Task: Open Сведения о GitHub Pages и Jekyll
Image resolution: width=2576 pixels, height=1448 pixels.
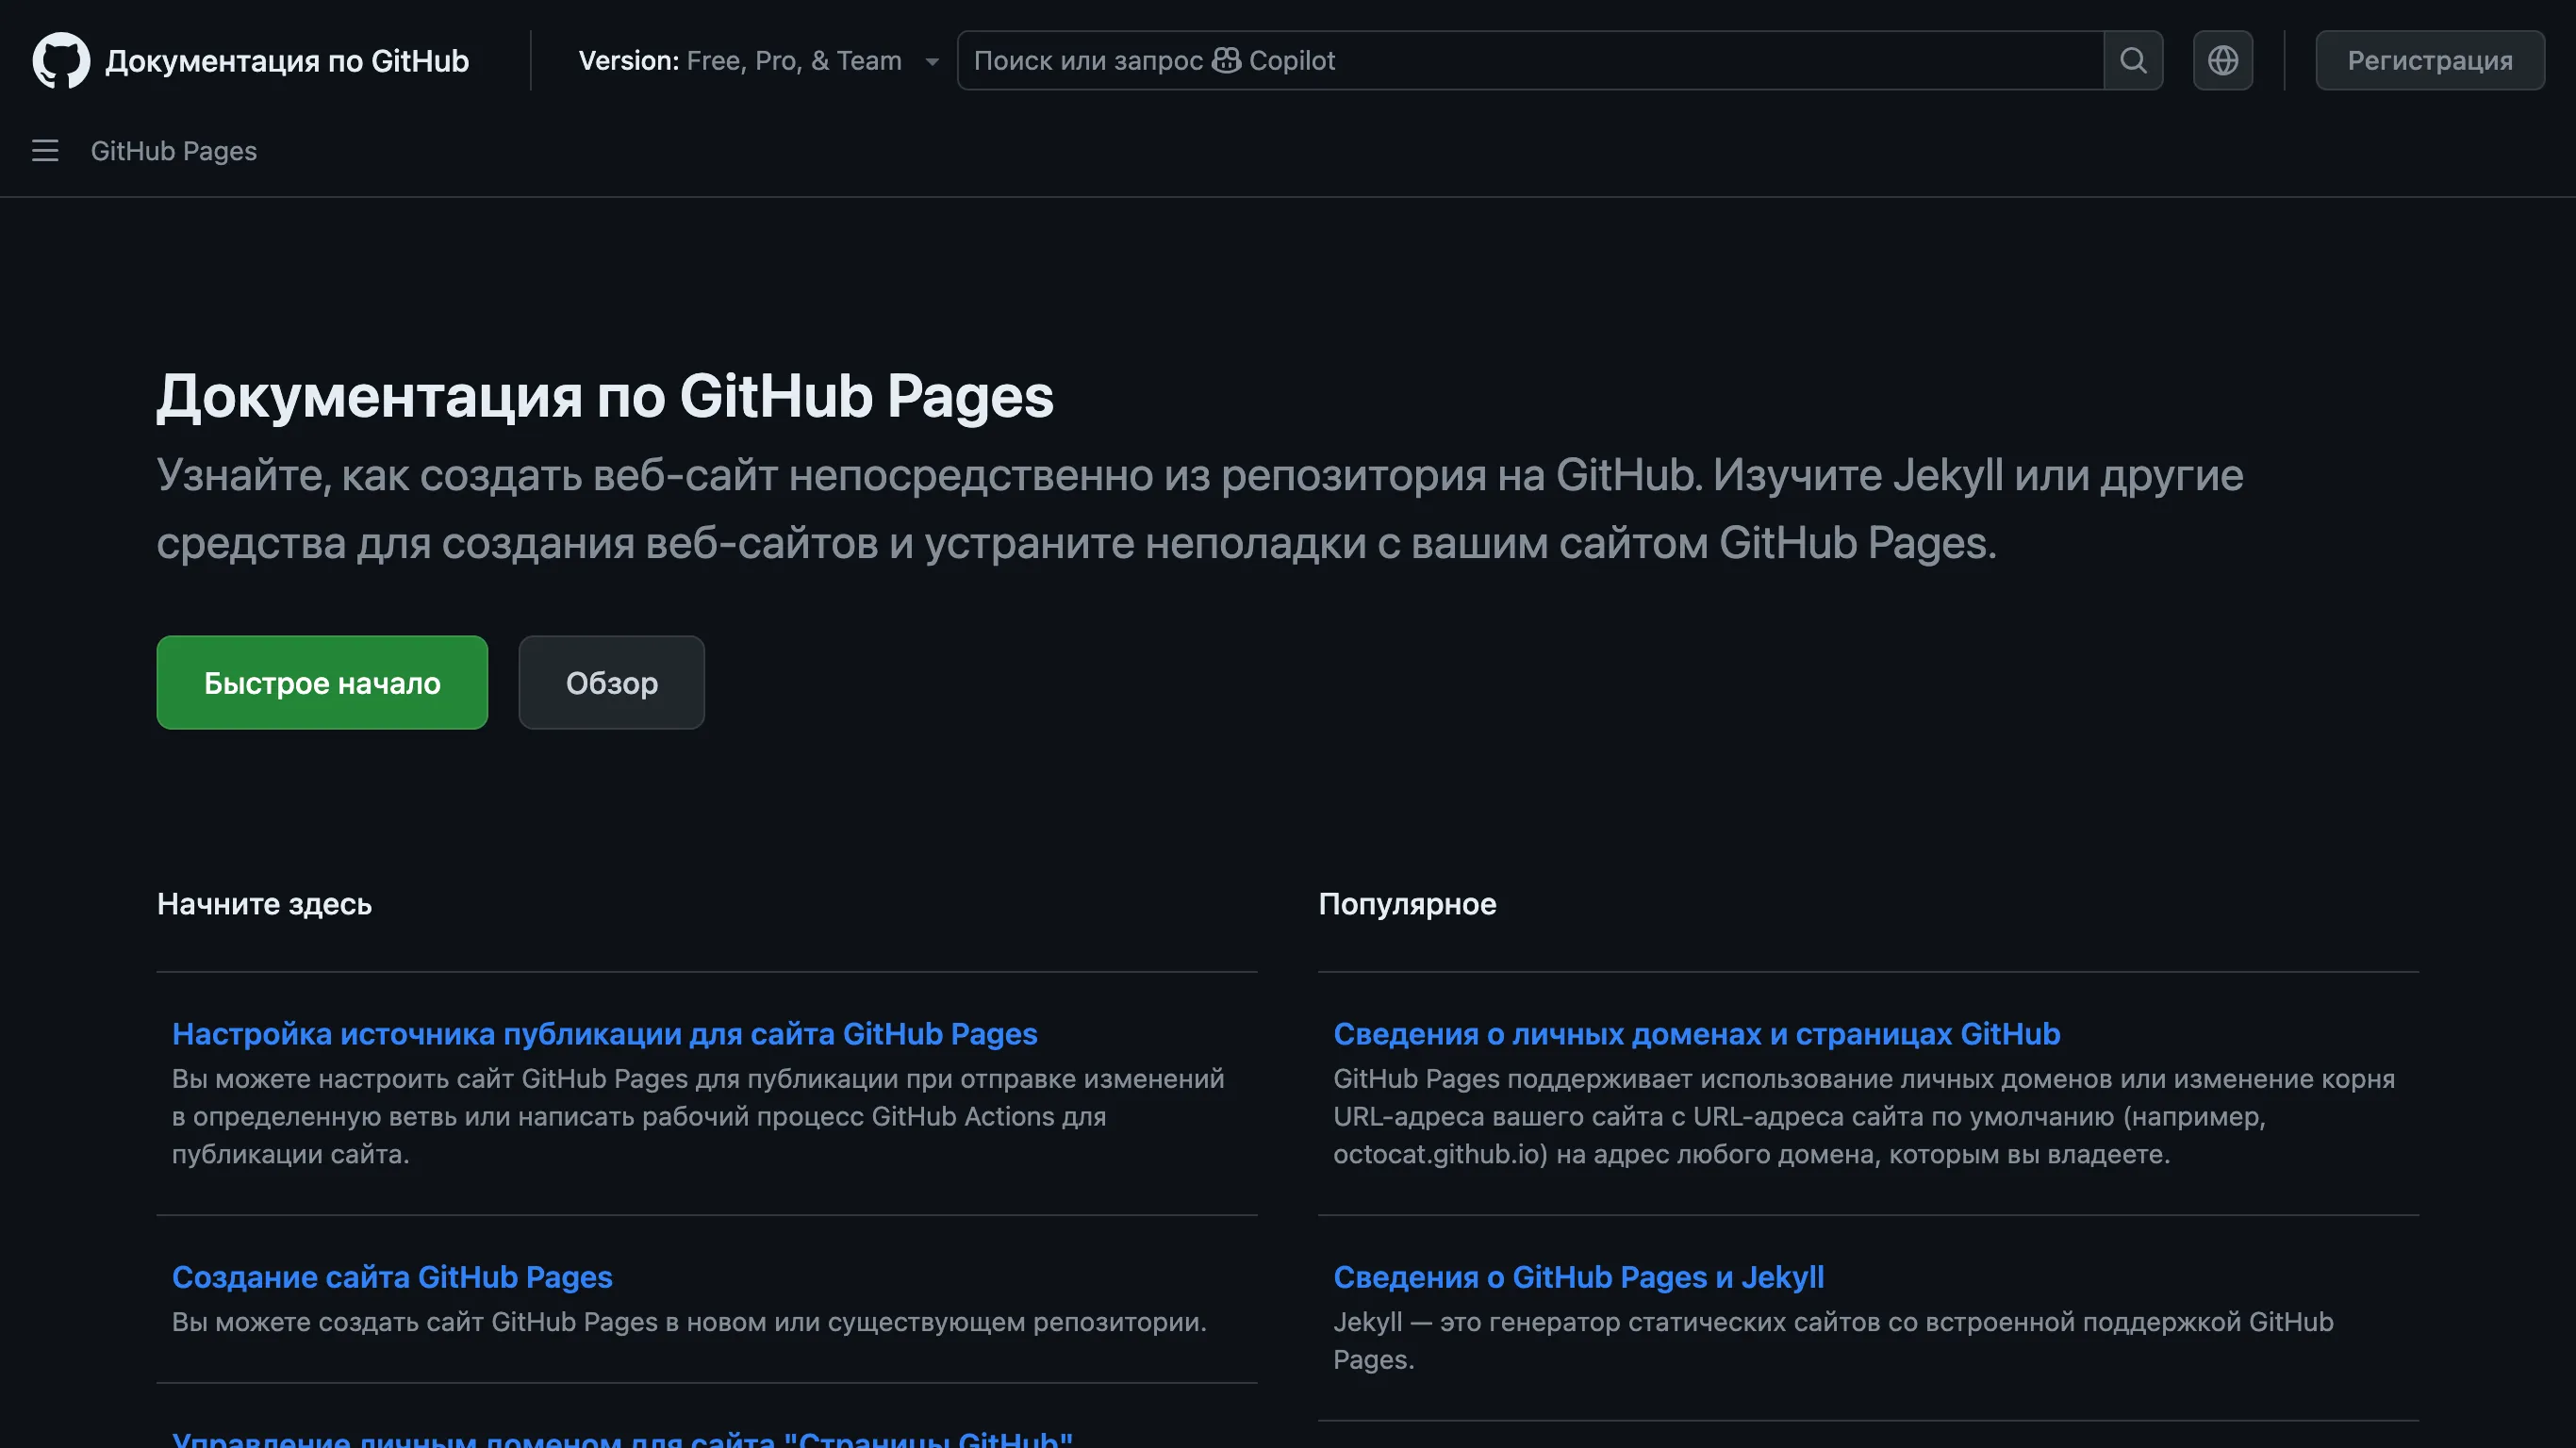Action: (1578, 1277)
